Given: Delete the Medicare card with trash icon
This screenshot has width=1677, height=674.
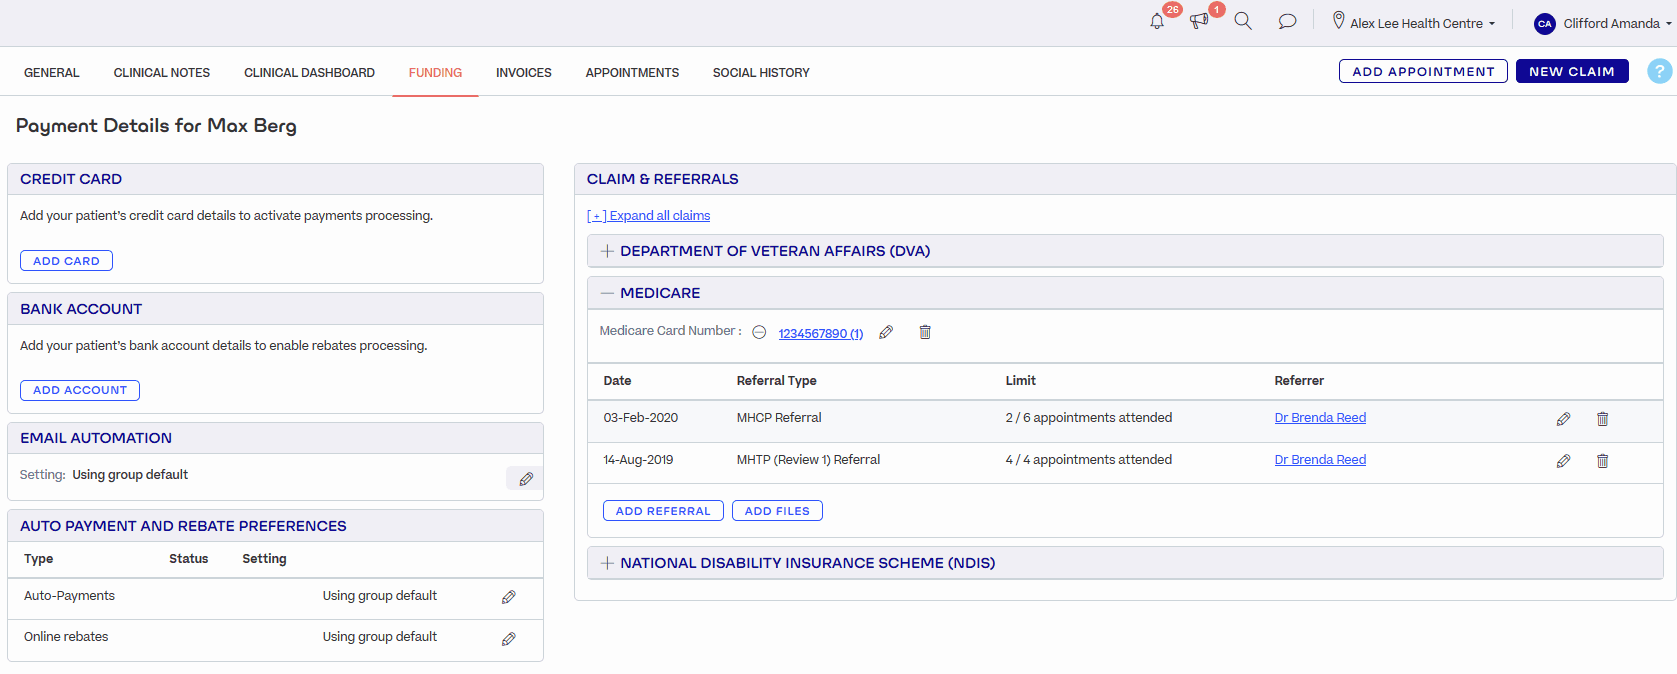Looking at the screenshot, I should point(925,332).
